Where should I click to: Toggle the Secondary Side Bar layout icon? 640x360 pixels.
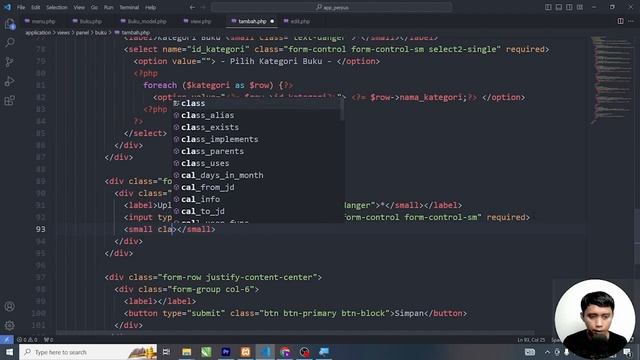[569, 7]
